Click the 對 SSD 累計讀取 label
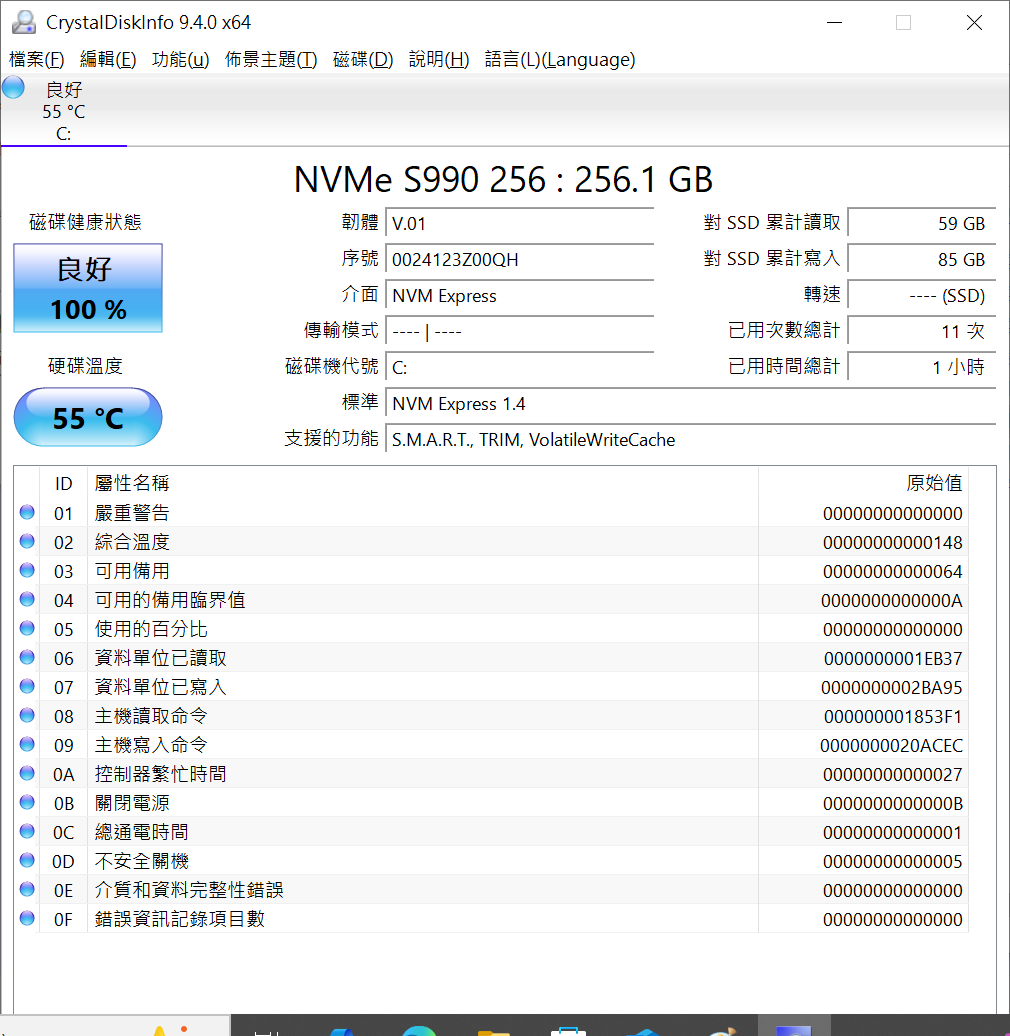The height and width of the screenshot is (1036, 1010). (772, 223)
